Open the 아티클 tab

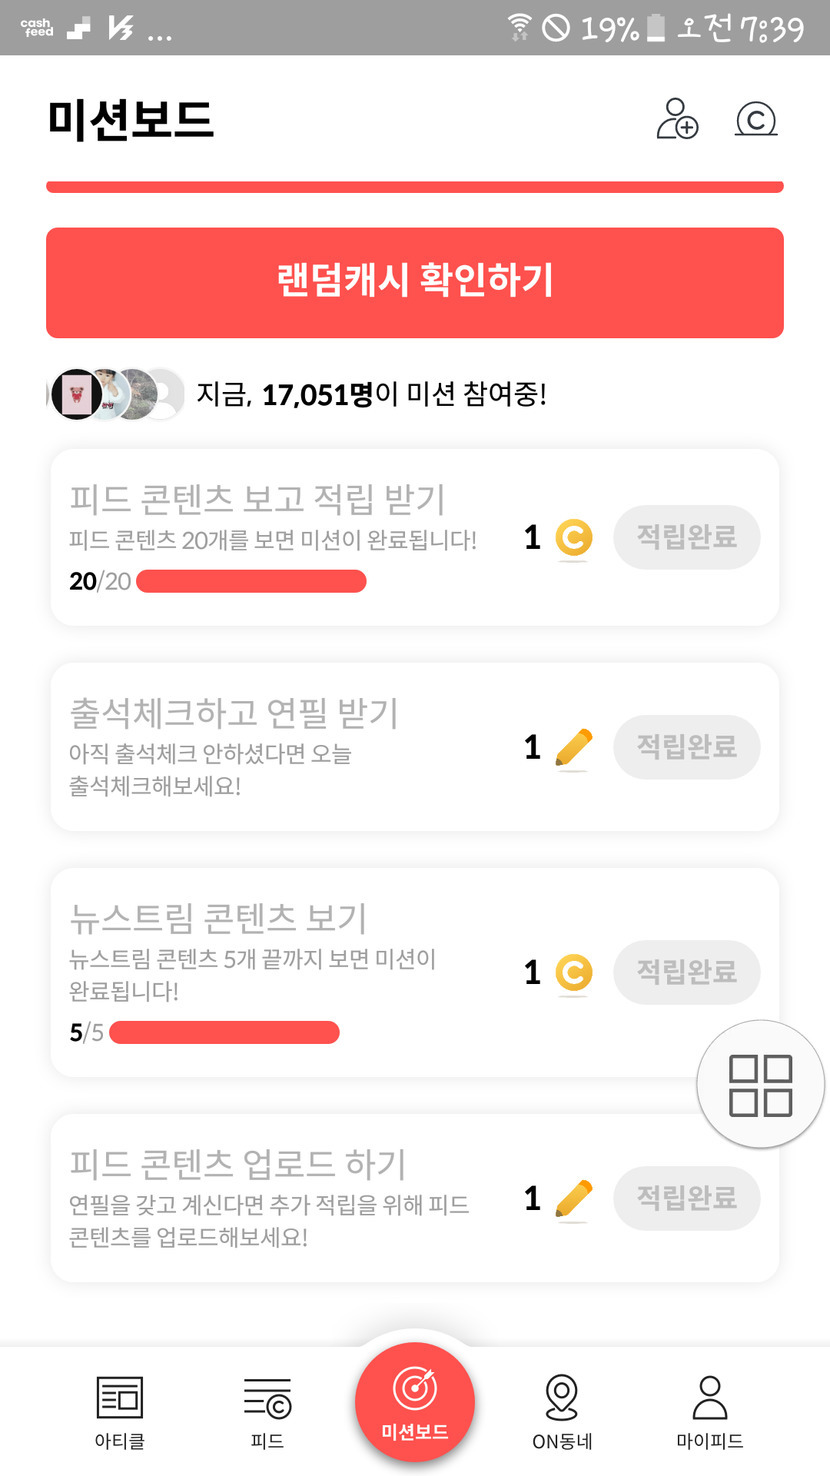(x=120, y=1411)
